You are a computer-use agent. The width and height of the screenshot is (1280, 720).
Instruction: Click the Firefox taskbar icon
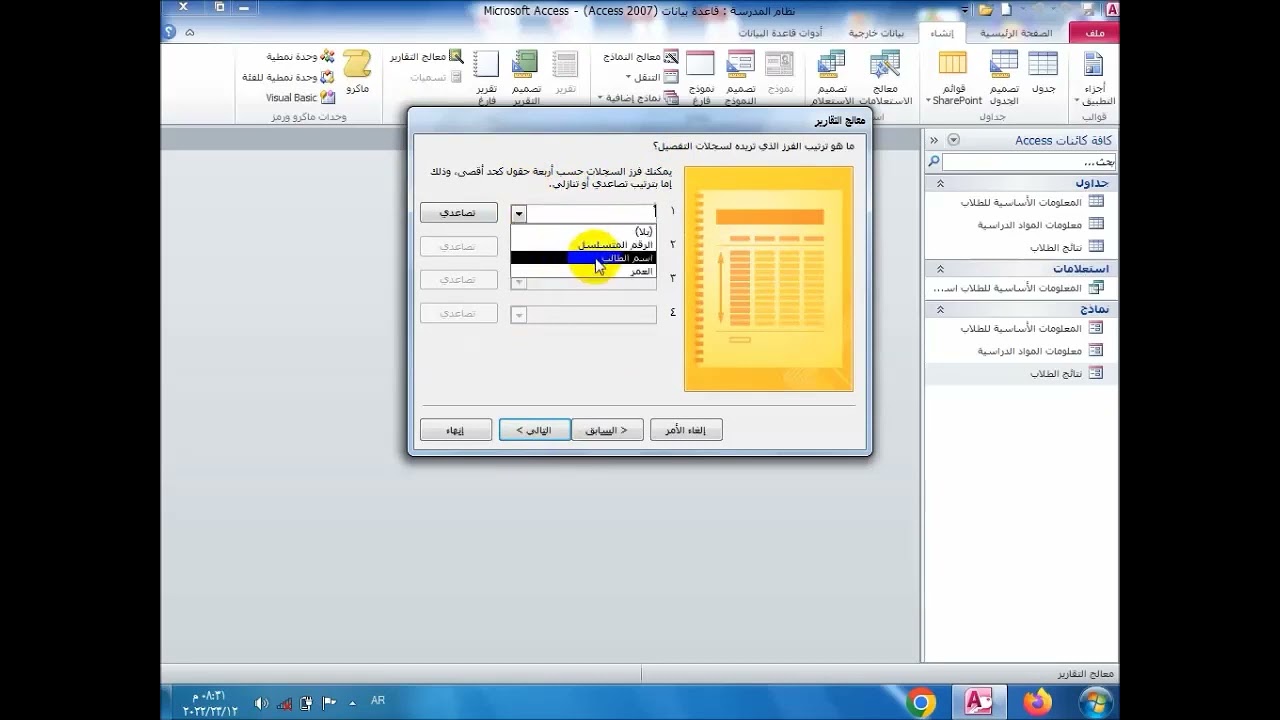1038,703
